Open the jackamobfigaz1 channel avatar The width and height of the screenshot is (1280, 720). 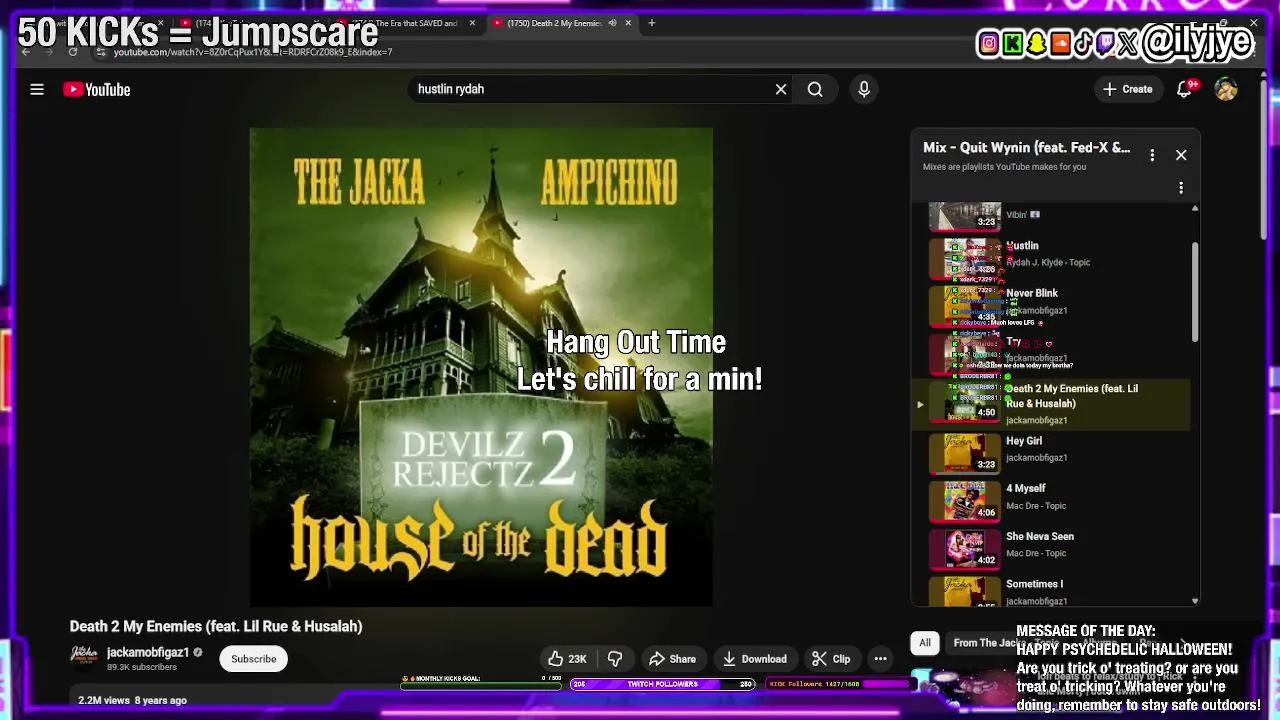click(x=84, y=655)
